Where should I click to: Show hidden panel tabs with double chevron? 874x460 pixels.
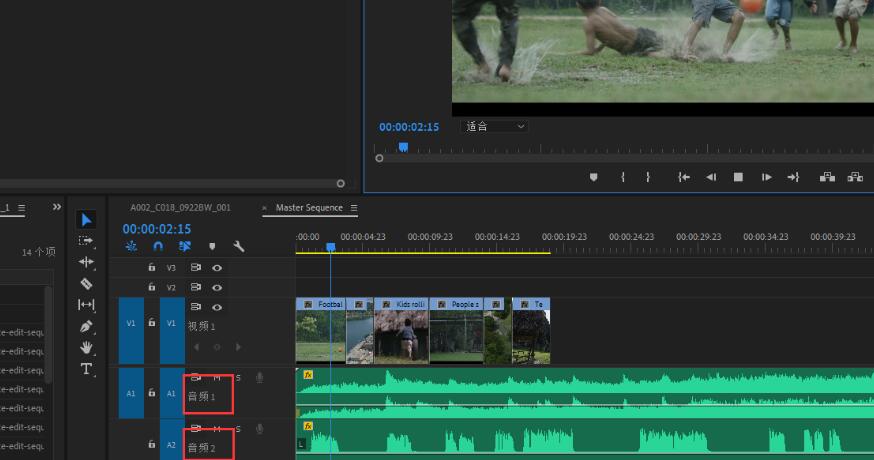[57, 207]
